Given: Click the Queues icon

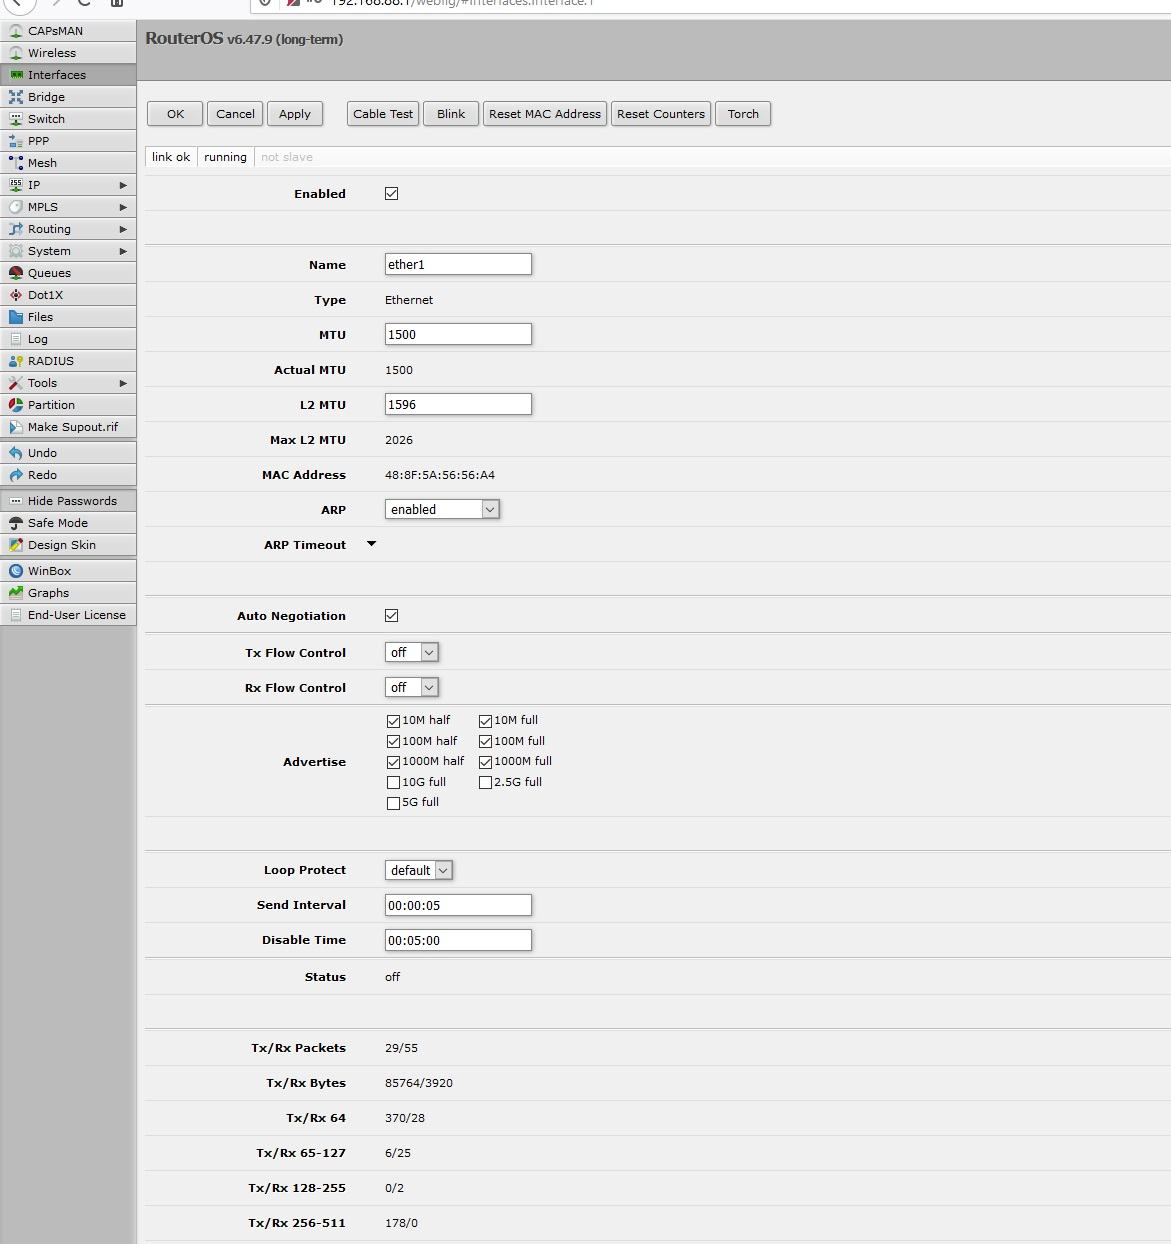Looking at the screenshot, I should [x=16, y=273].
